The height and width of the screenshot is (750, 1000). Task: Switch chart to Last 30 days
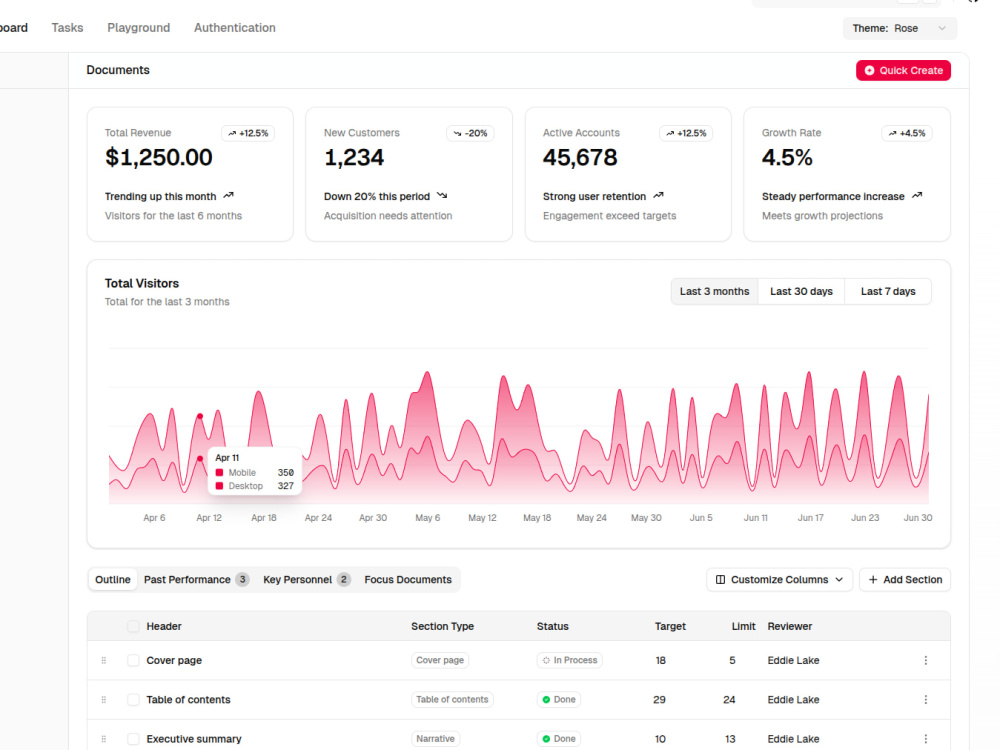coord(801,291)
